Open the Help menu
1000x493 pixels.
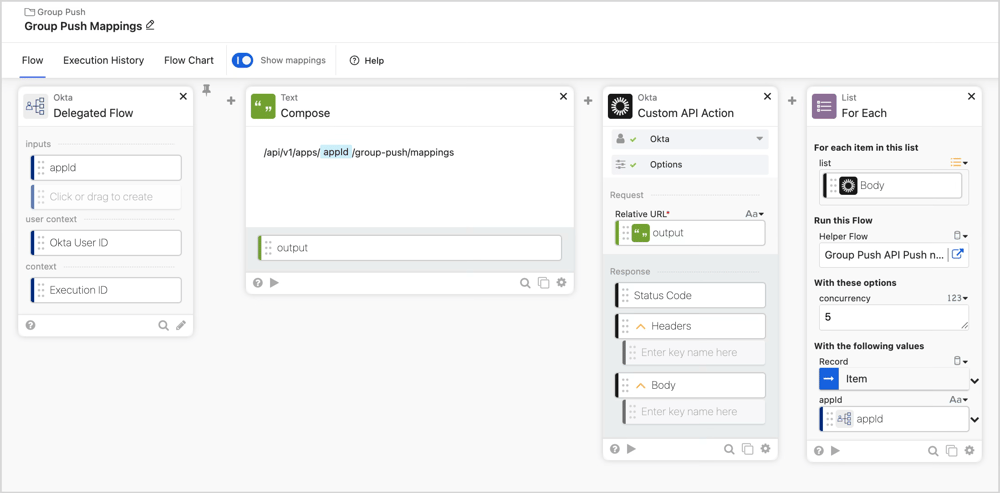click(x=367, y=61)
